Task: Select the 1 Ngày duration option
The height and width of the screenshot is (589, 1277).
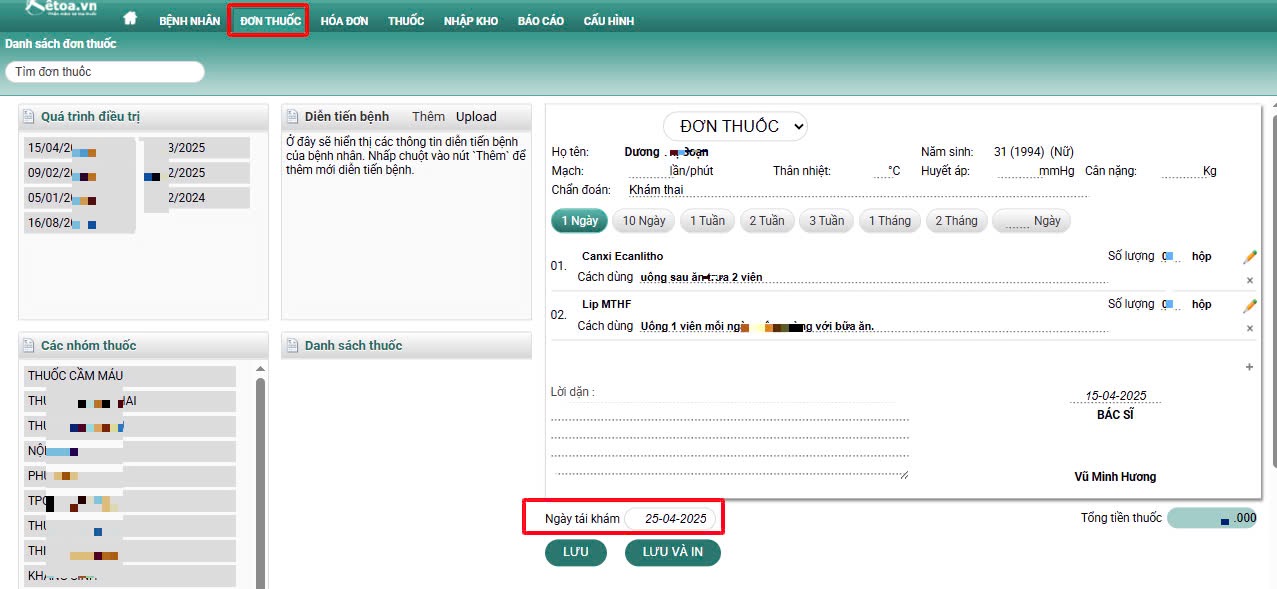Action: 579,221
